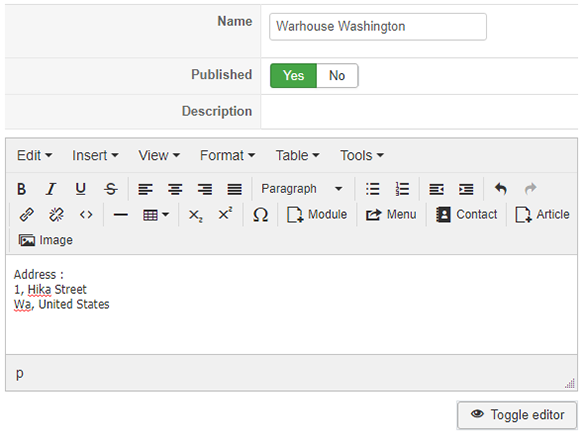Insert a numbered list

[402, 189]
